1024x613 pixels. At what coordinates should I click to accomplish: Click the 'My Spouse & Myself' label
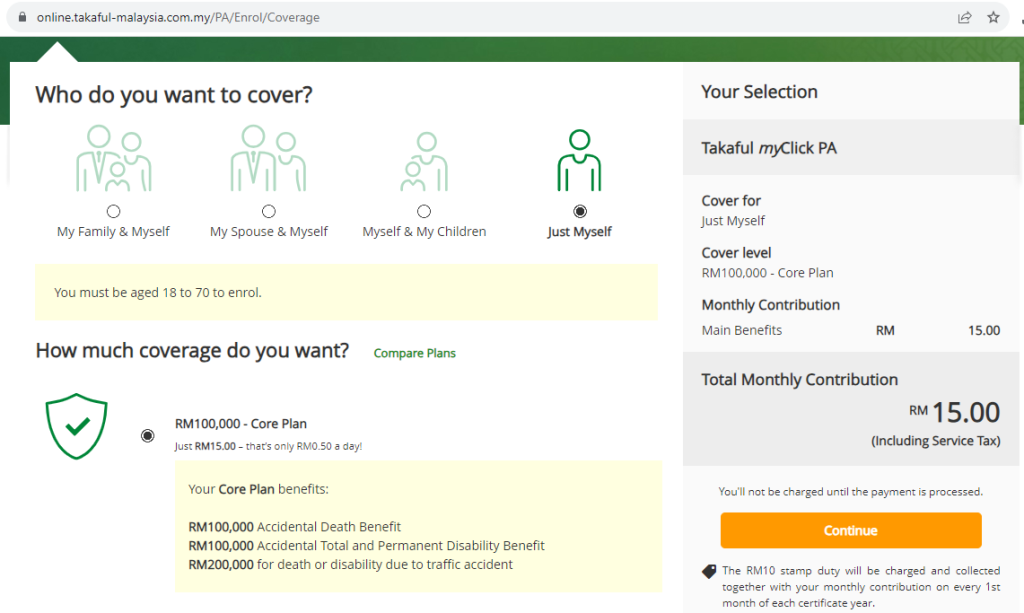tap(268, 232)
